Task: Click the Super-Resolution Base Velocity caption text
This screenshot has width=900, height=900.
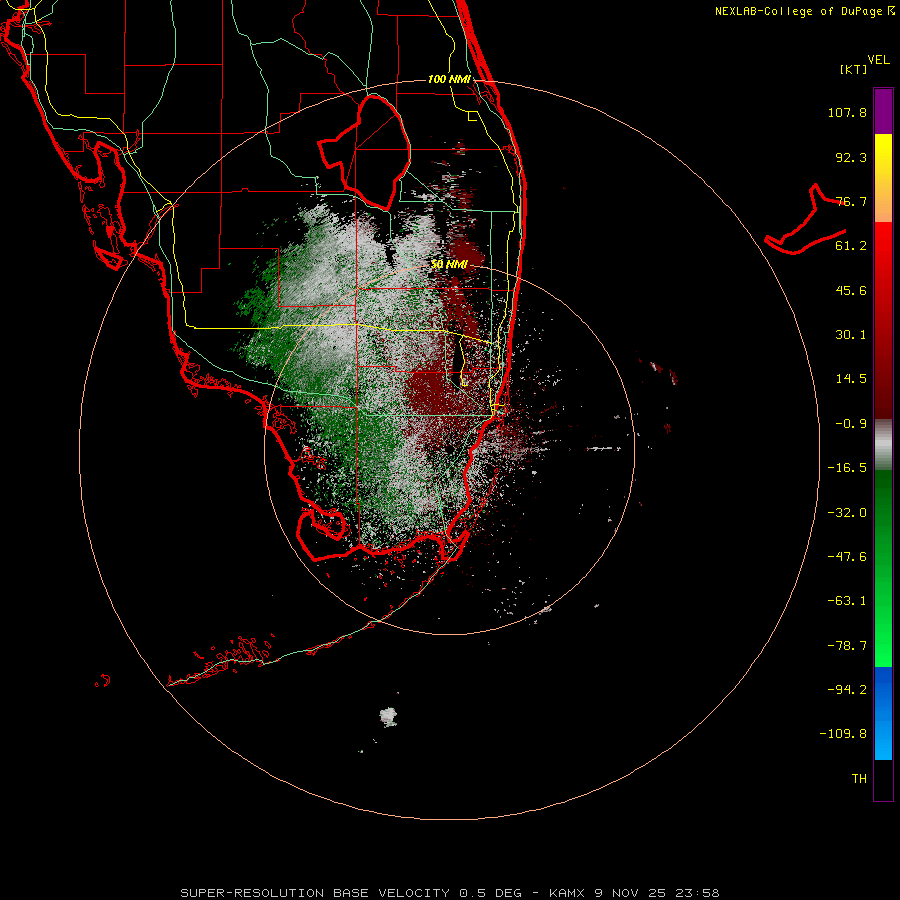Action: coord(449,893)
